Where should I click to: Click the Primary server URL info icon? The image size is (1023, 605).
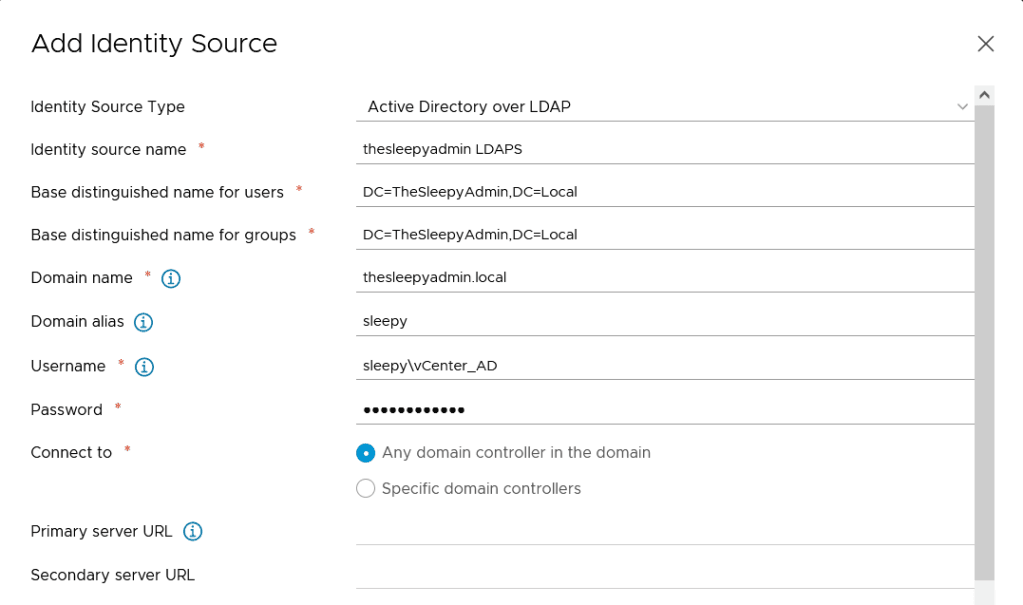[193, 532]
